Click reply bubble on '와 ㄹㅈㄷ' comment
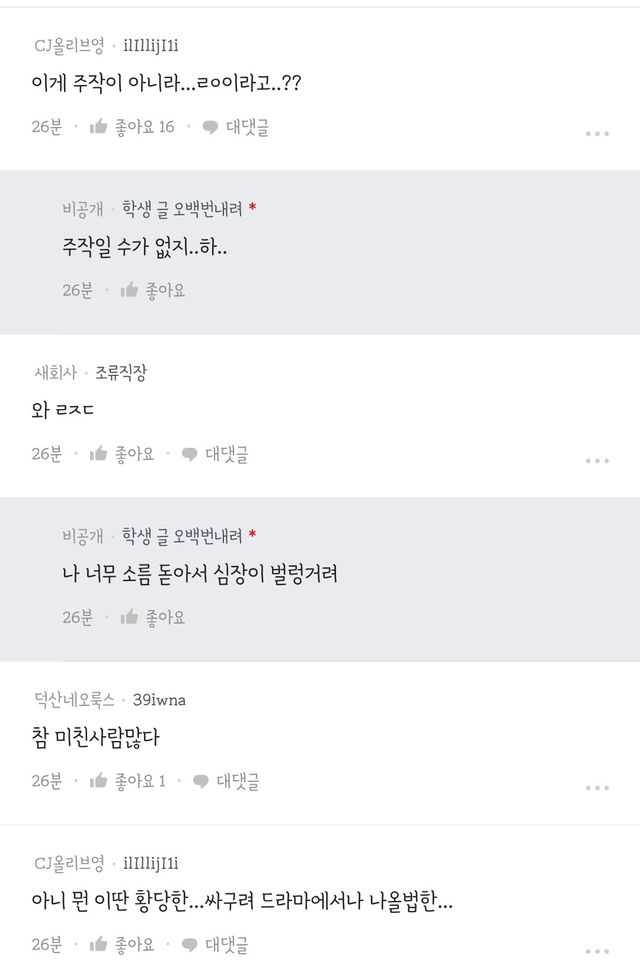This screenshot has height=980, width=640. (190, 454)
